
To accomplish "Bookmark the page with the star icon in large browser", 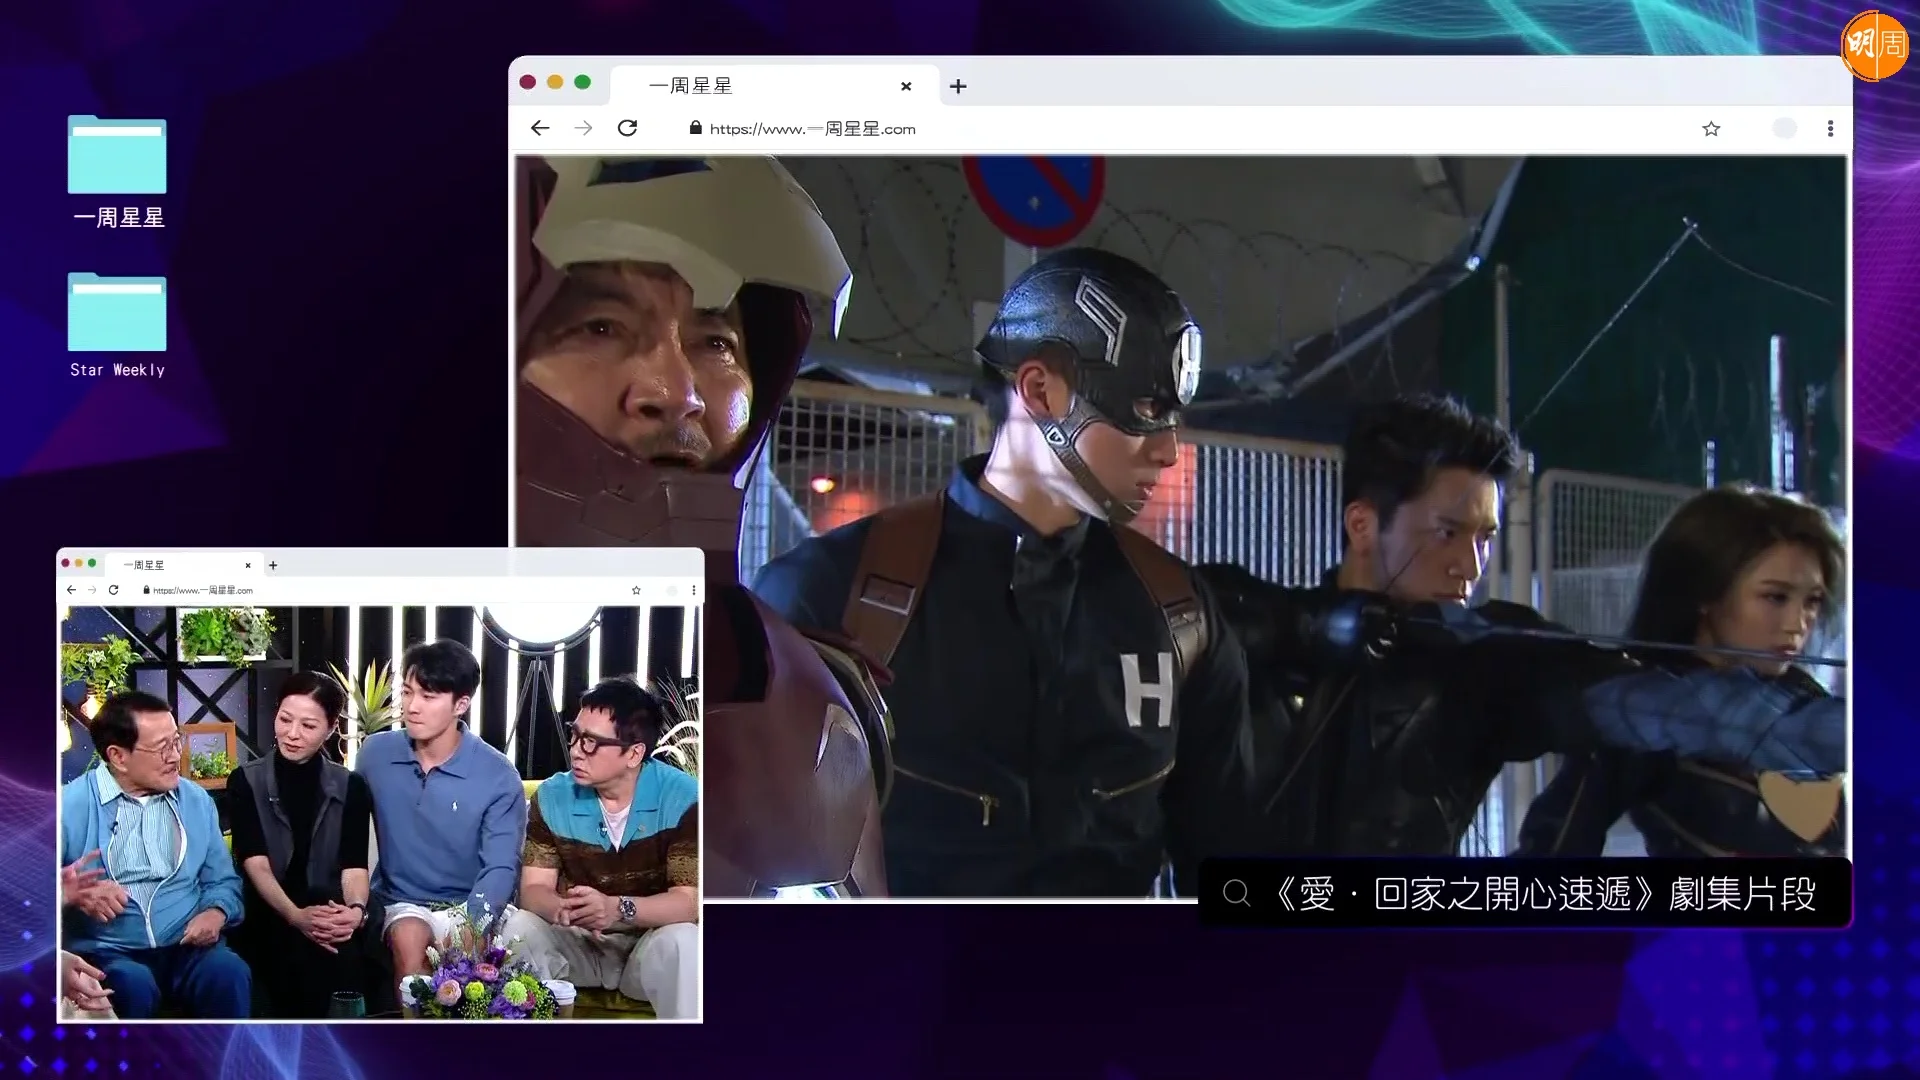I will 1711,128.
